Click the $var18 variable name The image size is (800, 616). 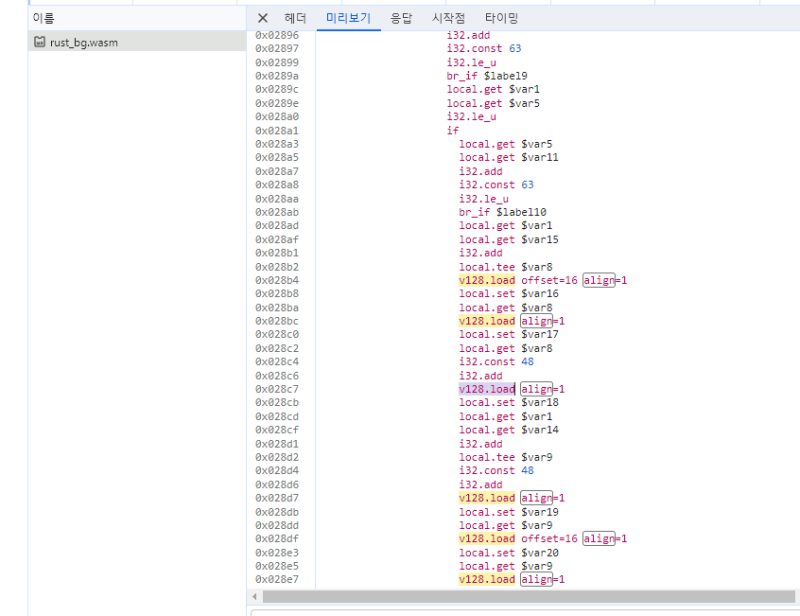pyautogui.click(x=540, y=402)
